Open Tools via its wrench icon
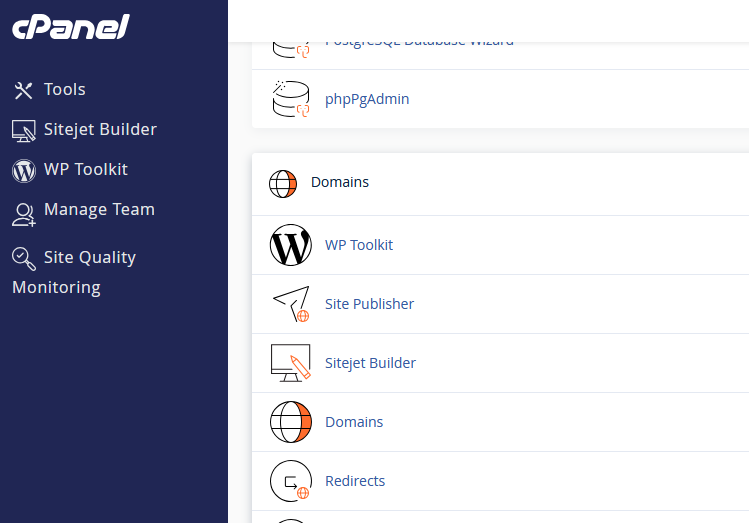 coord(23,90)
